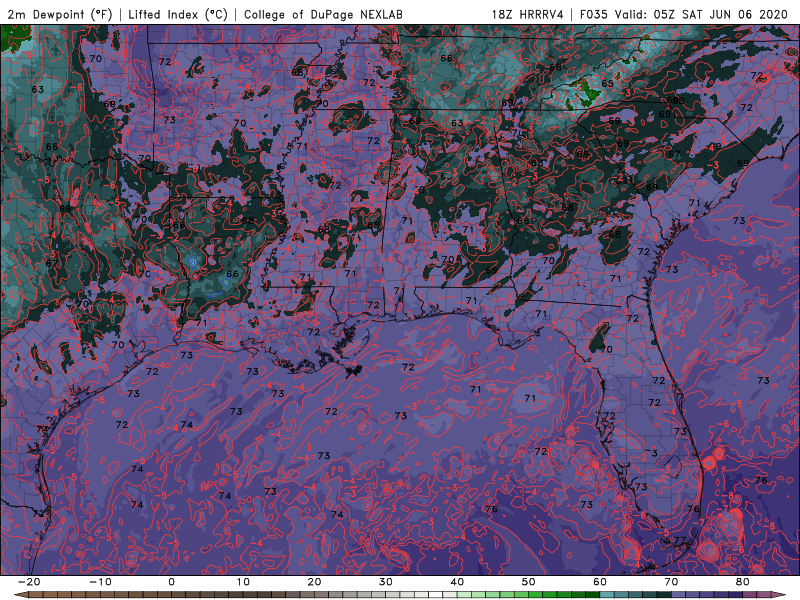Click the '50' color scale label

pyautogui.click(x=529, y=582)
